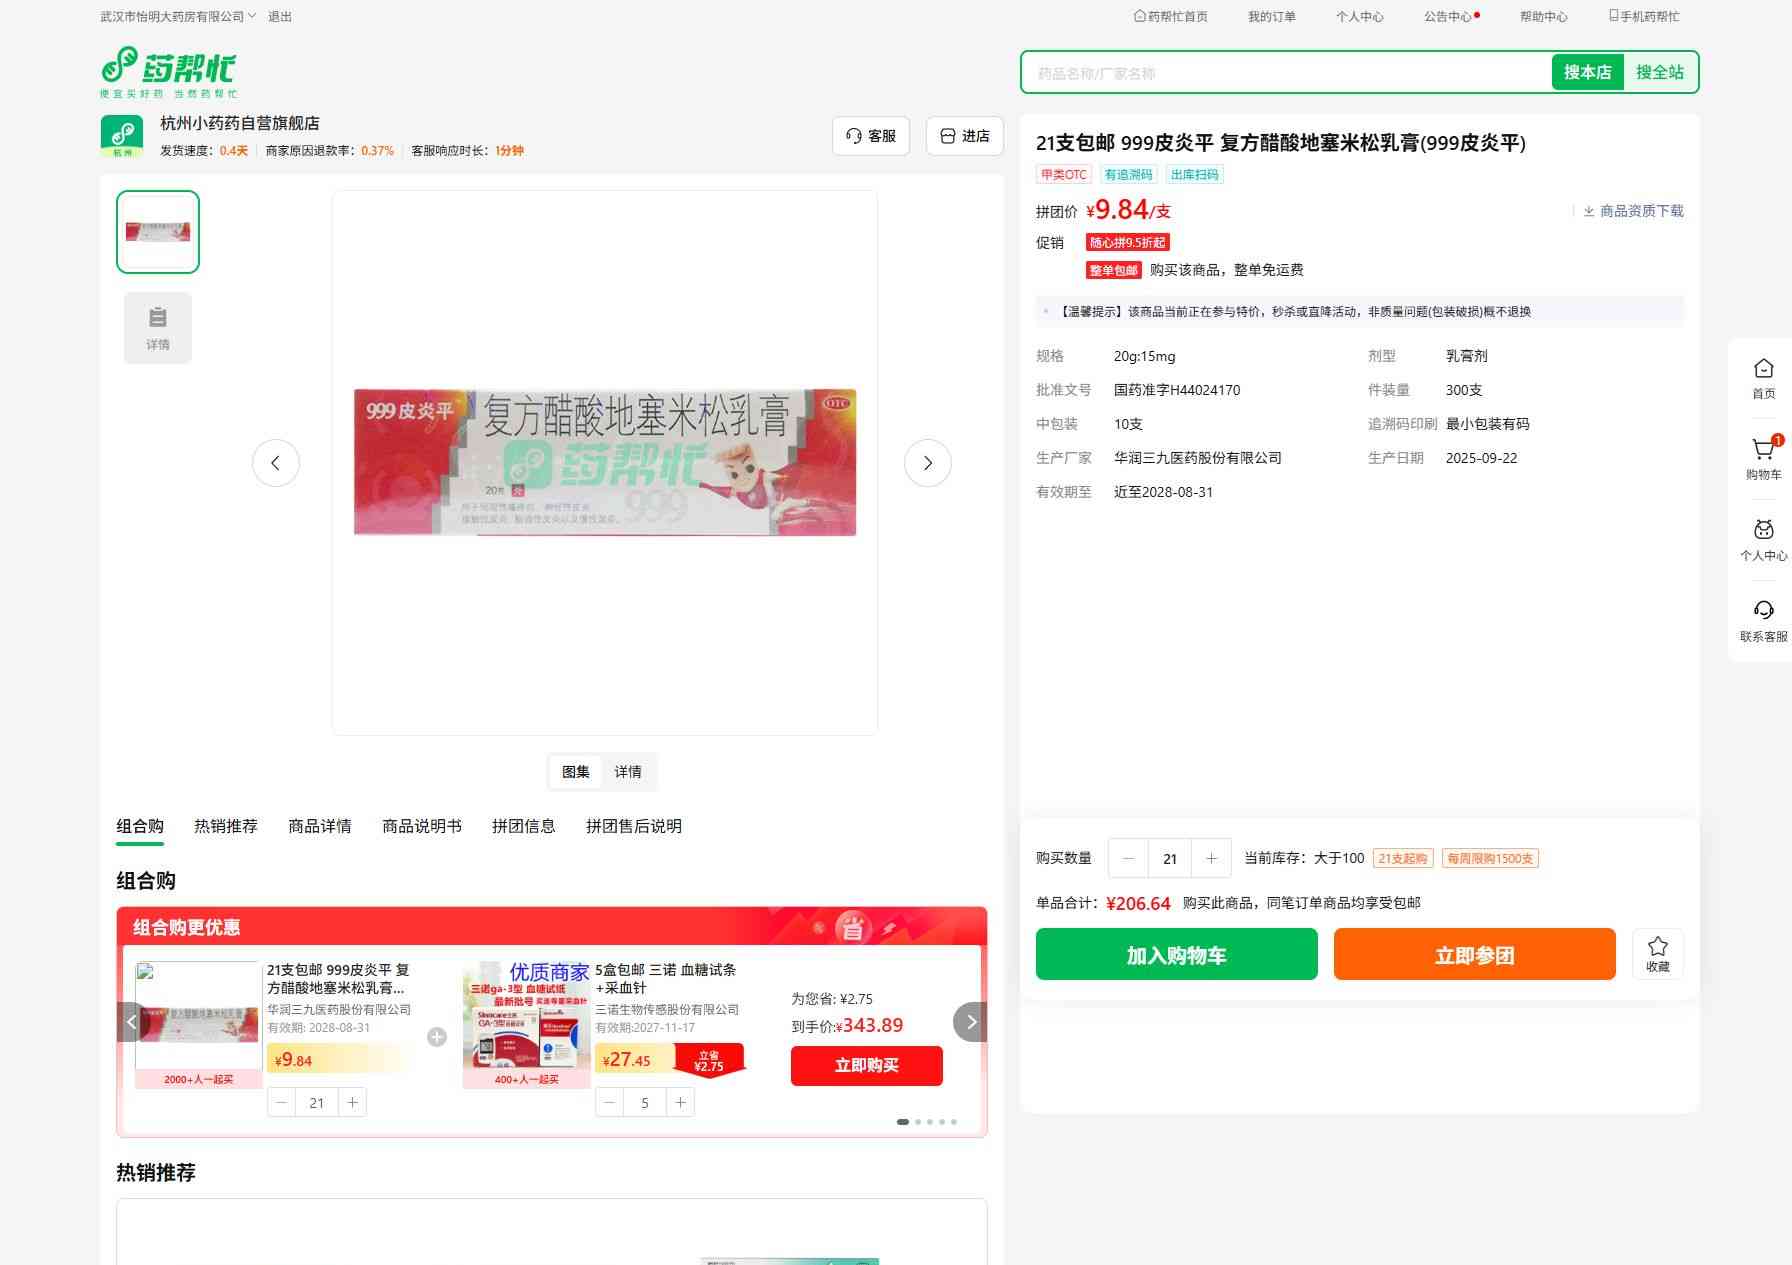
Task: Increase purchase quantity with the plus button
Action: coord(1211,858)
